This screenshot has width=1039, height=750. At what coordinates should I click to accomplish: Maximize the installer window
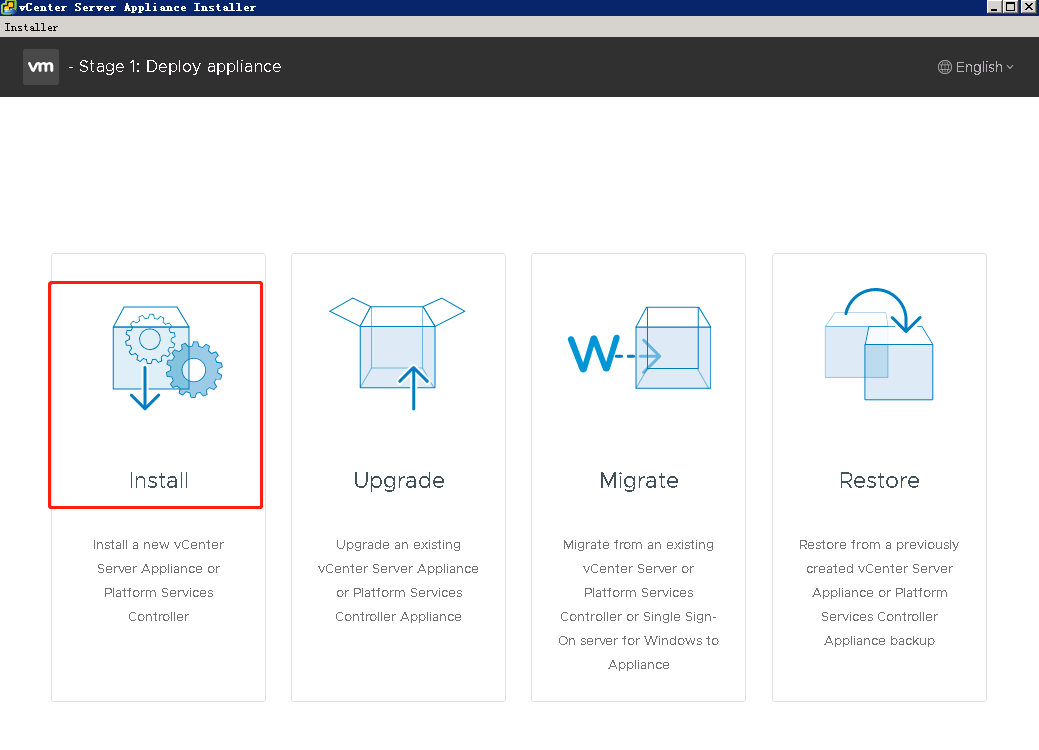pos(1011,7)
